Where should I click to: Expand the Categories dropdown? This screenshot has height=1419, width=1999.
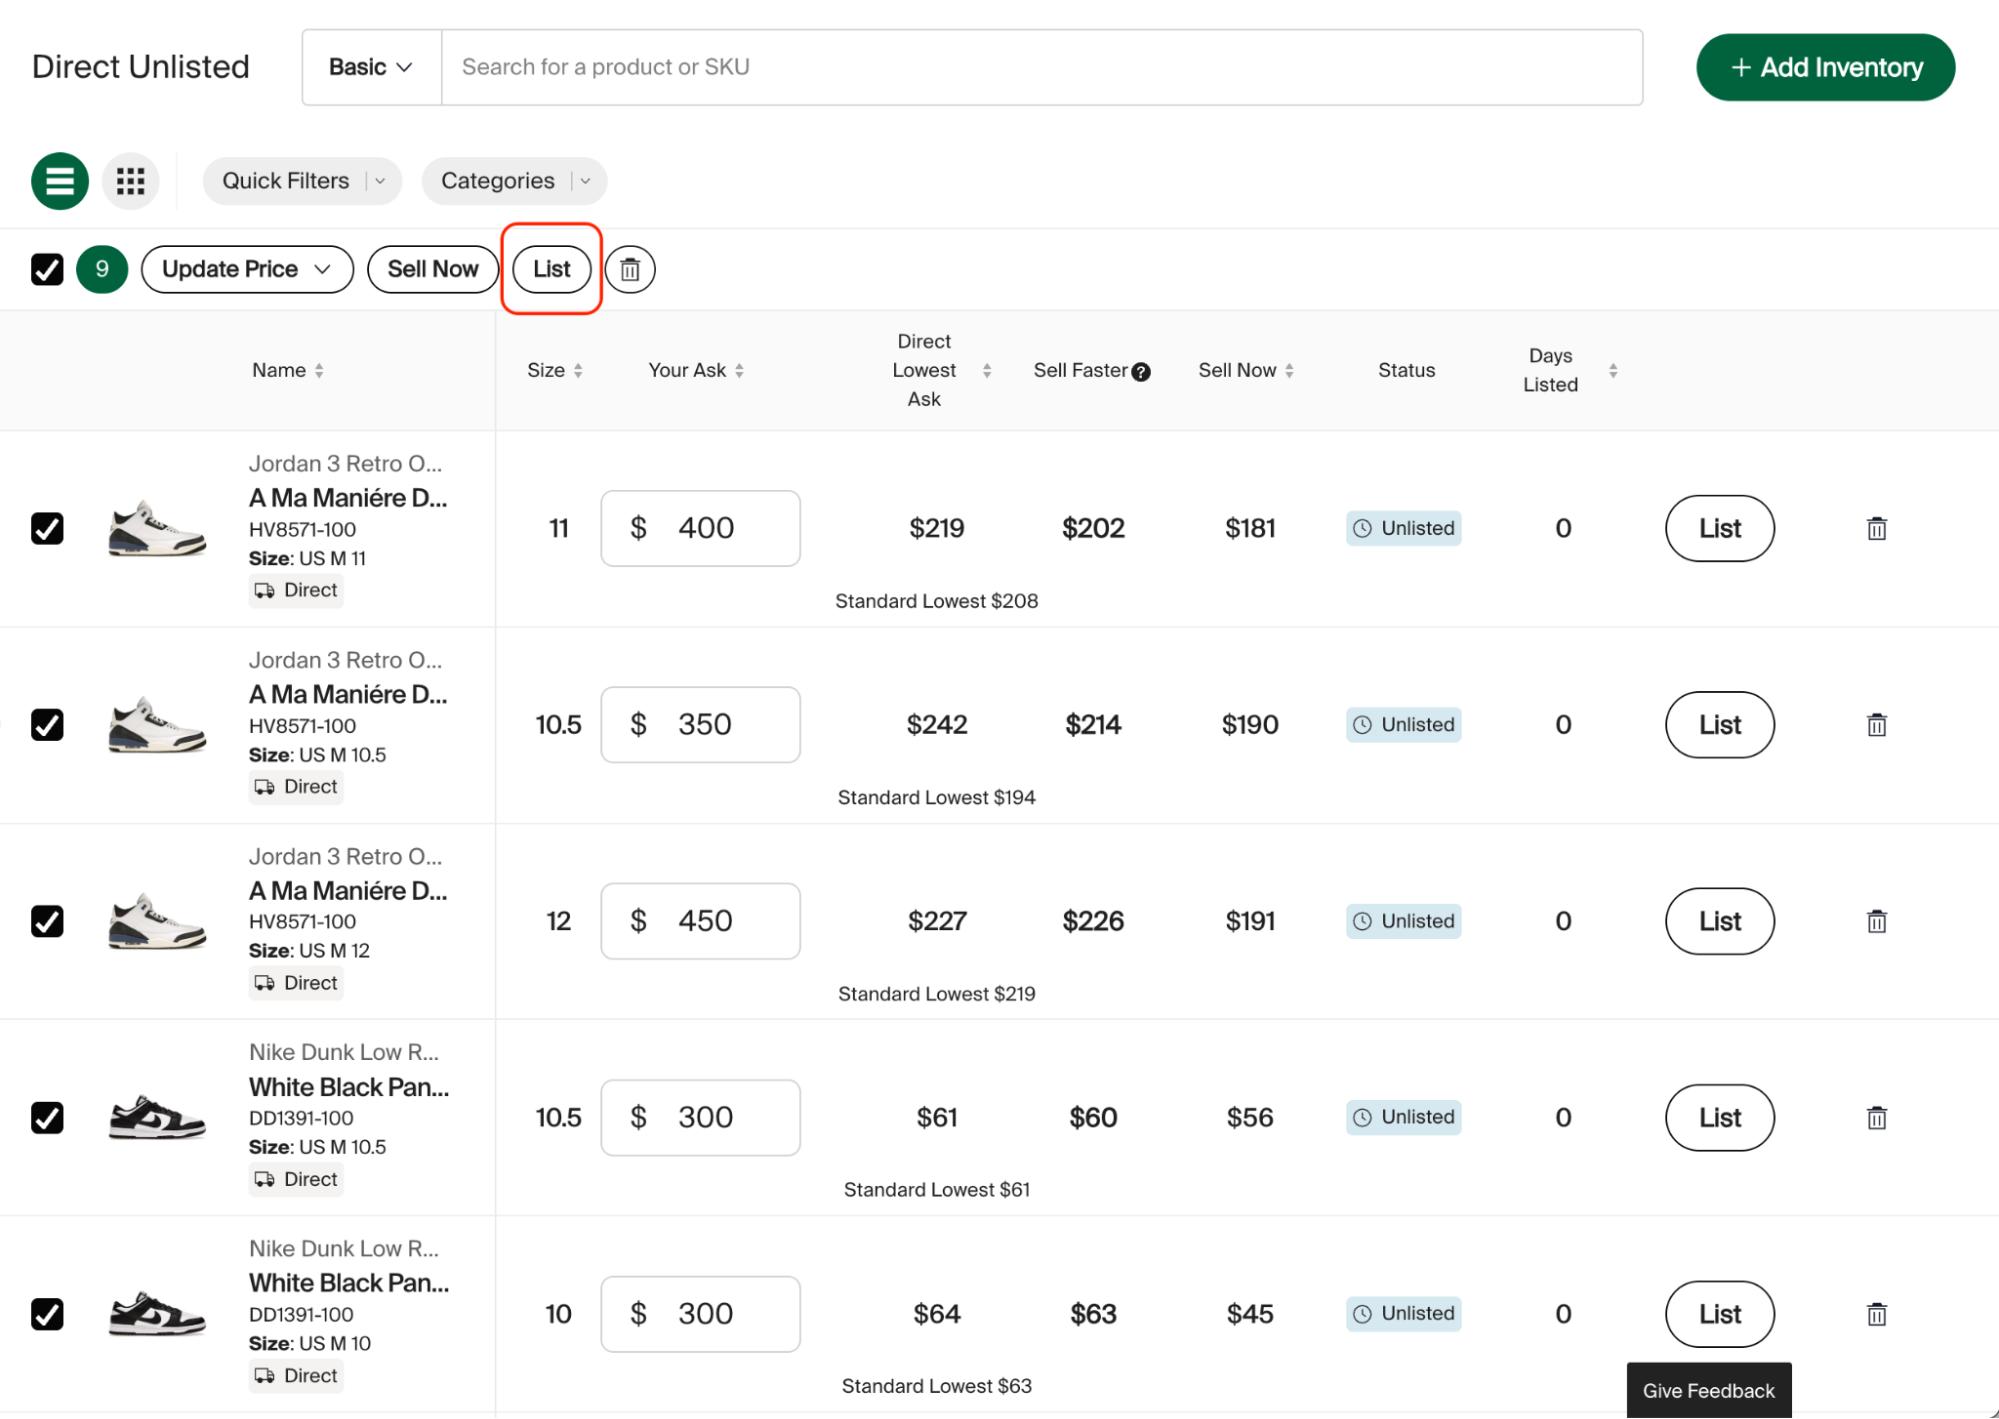click(514, 181)
